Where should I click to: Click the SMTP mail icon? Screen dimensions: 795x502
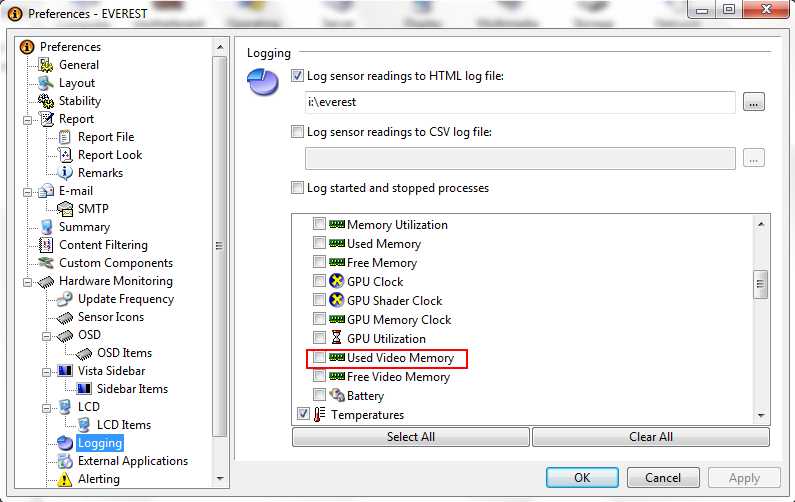point(65,209)
